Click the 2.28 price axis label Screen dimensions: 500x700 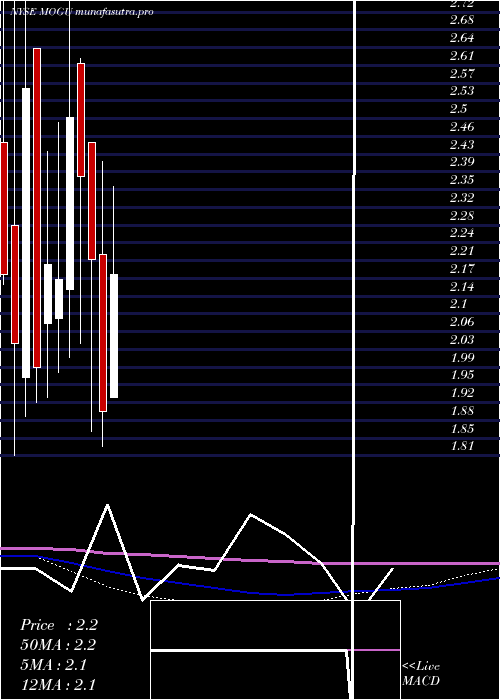click(462, 216)
